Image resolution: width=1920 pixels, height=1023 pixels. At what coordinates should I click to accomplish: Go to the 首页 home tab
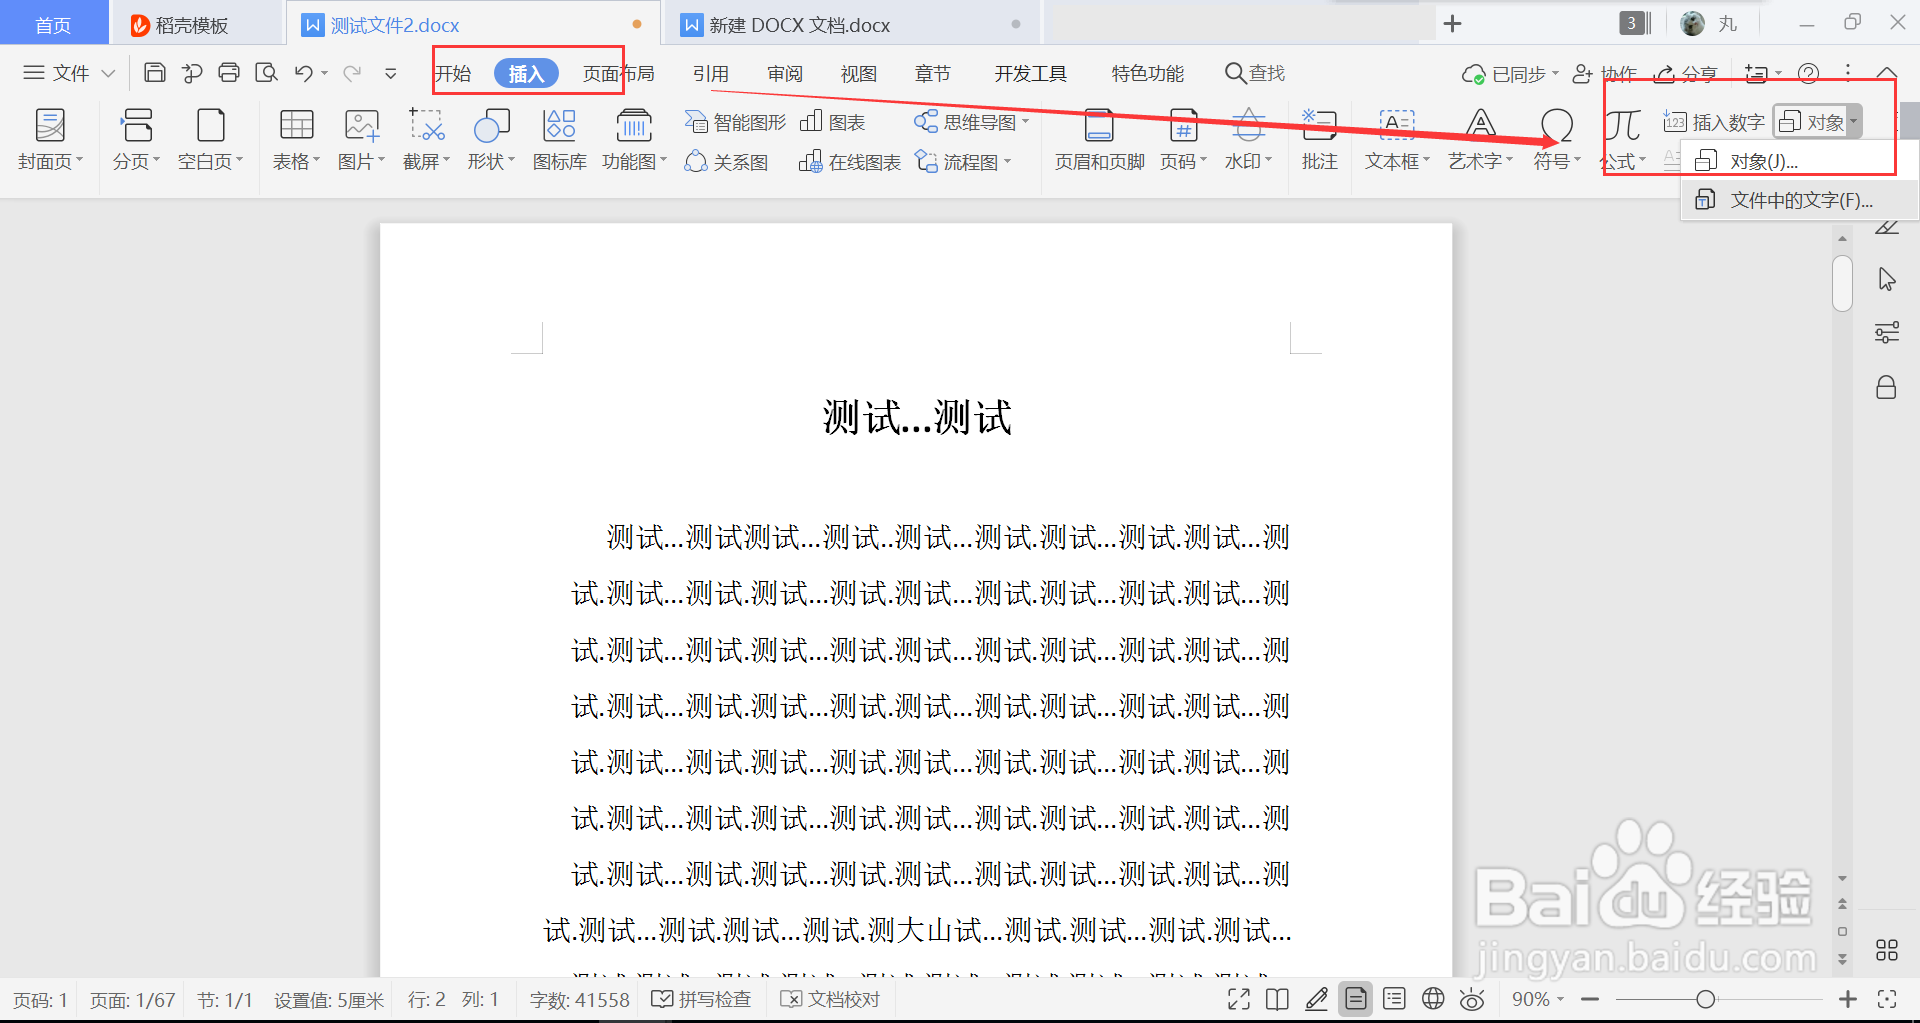[53, 24]
